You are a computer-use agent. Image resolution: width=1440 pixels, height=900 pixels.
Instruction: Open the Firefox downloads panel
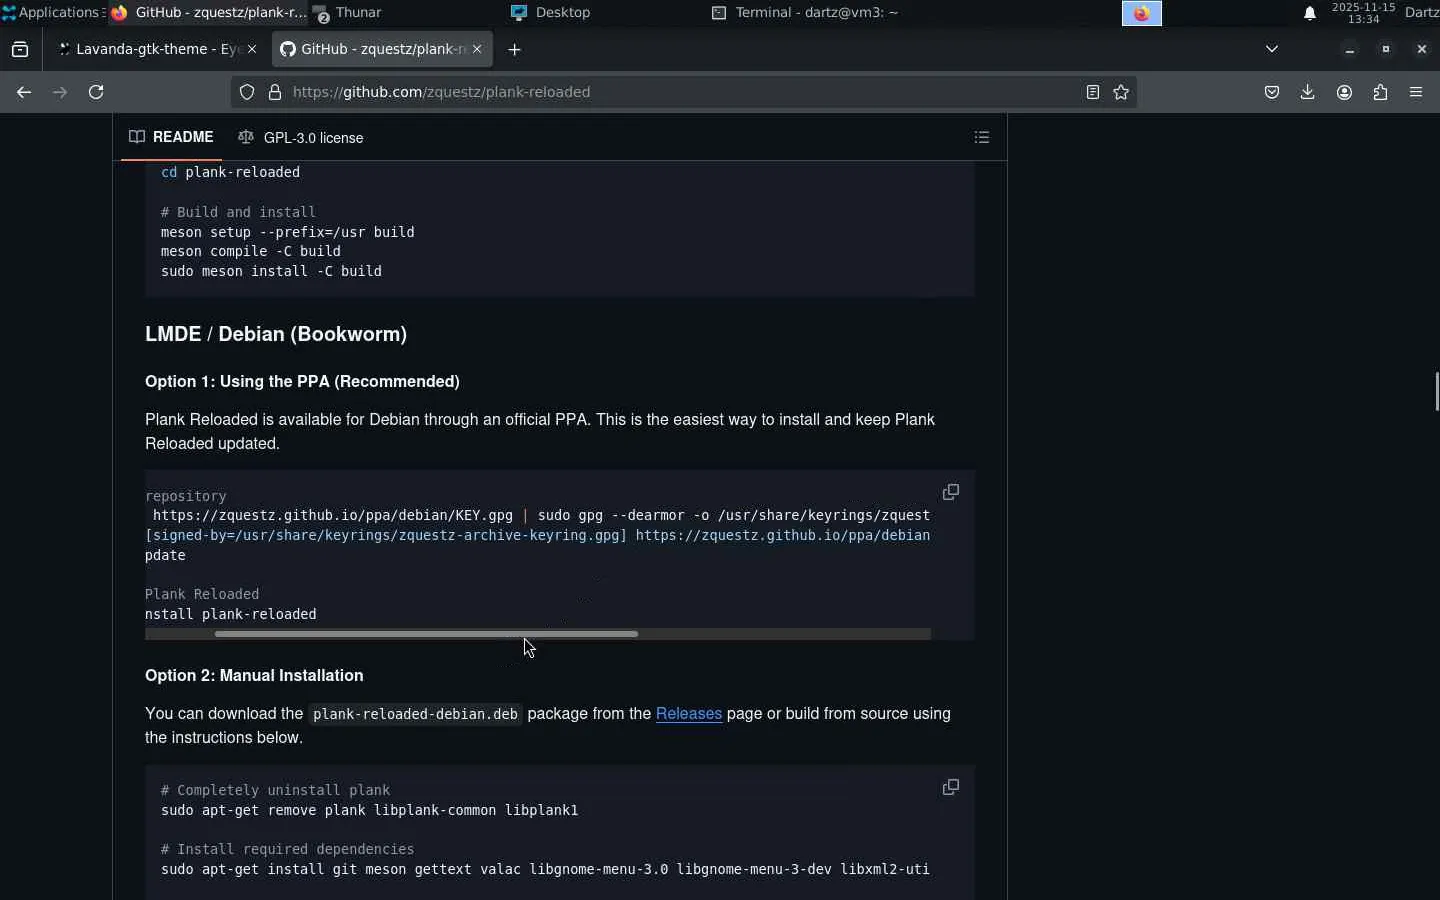[1308, 92]
